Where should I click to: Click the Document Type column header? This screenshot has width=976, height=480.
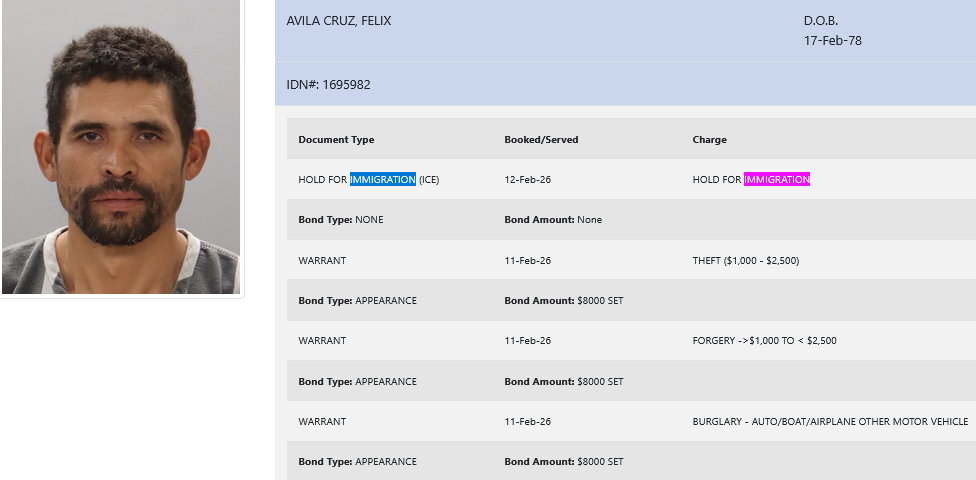[x=336, y=140]
